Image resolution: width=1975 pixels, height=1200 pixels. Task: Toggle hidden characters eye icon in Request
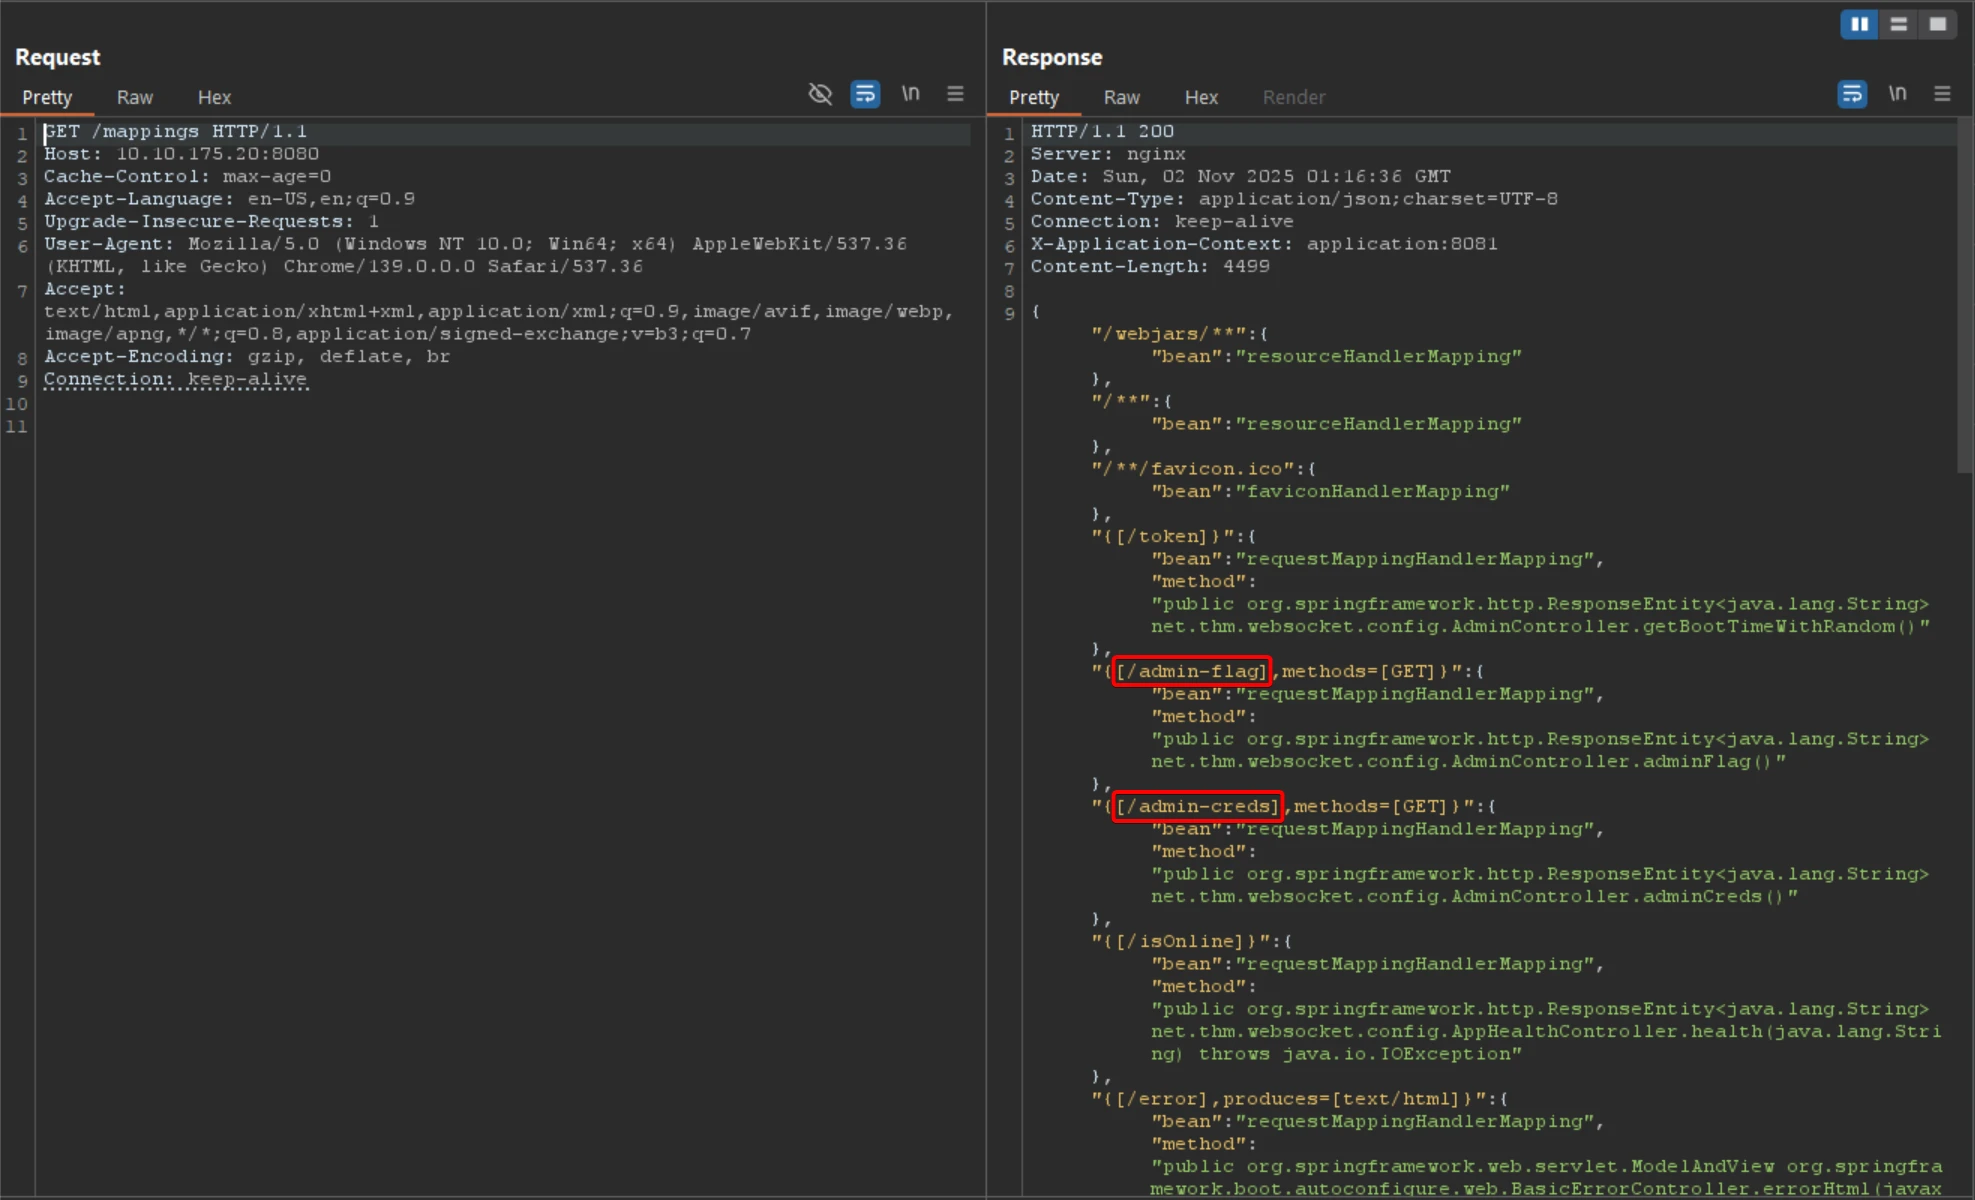tap(820, 94)
